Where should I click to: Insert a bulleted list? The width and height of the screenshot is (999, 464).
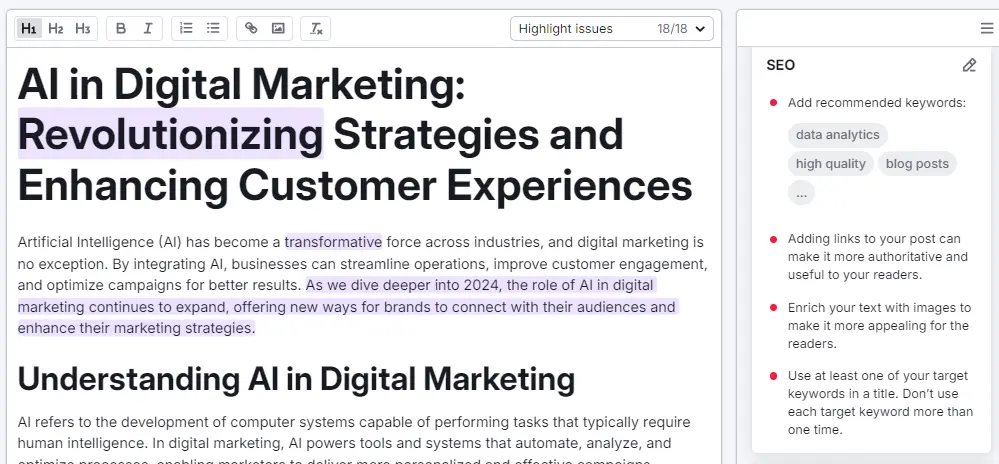(x=213, y=29)
